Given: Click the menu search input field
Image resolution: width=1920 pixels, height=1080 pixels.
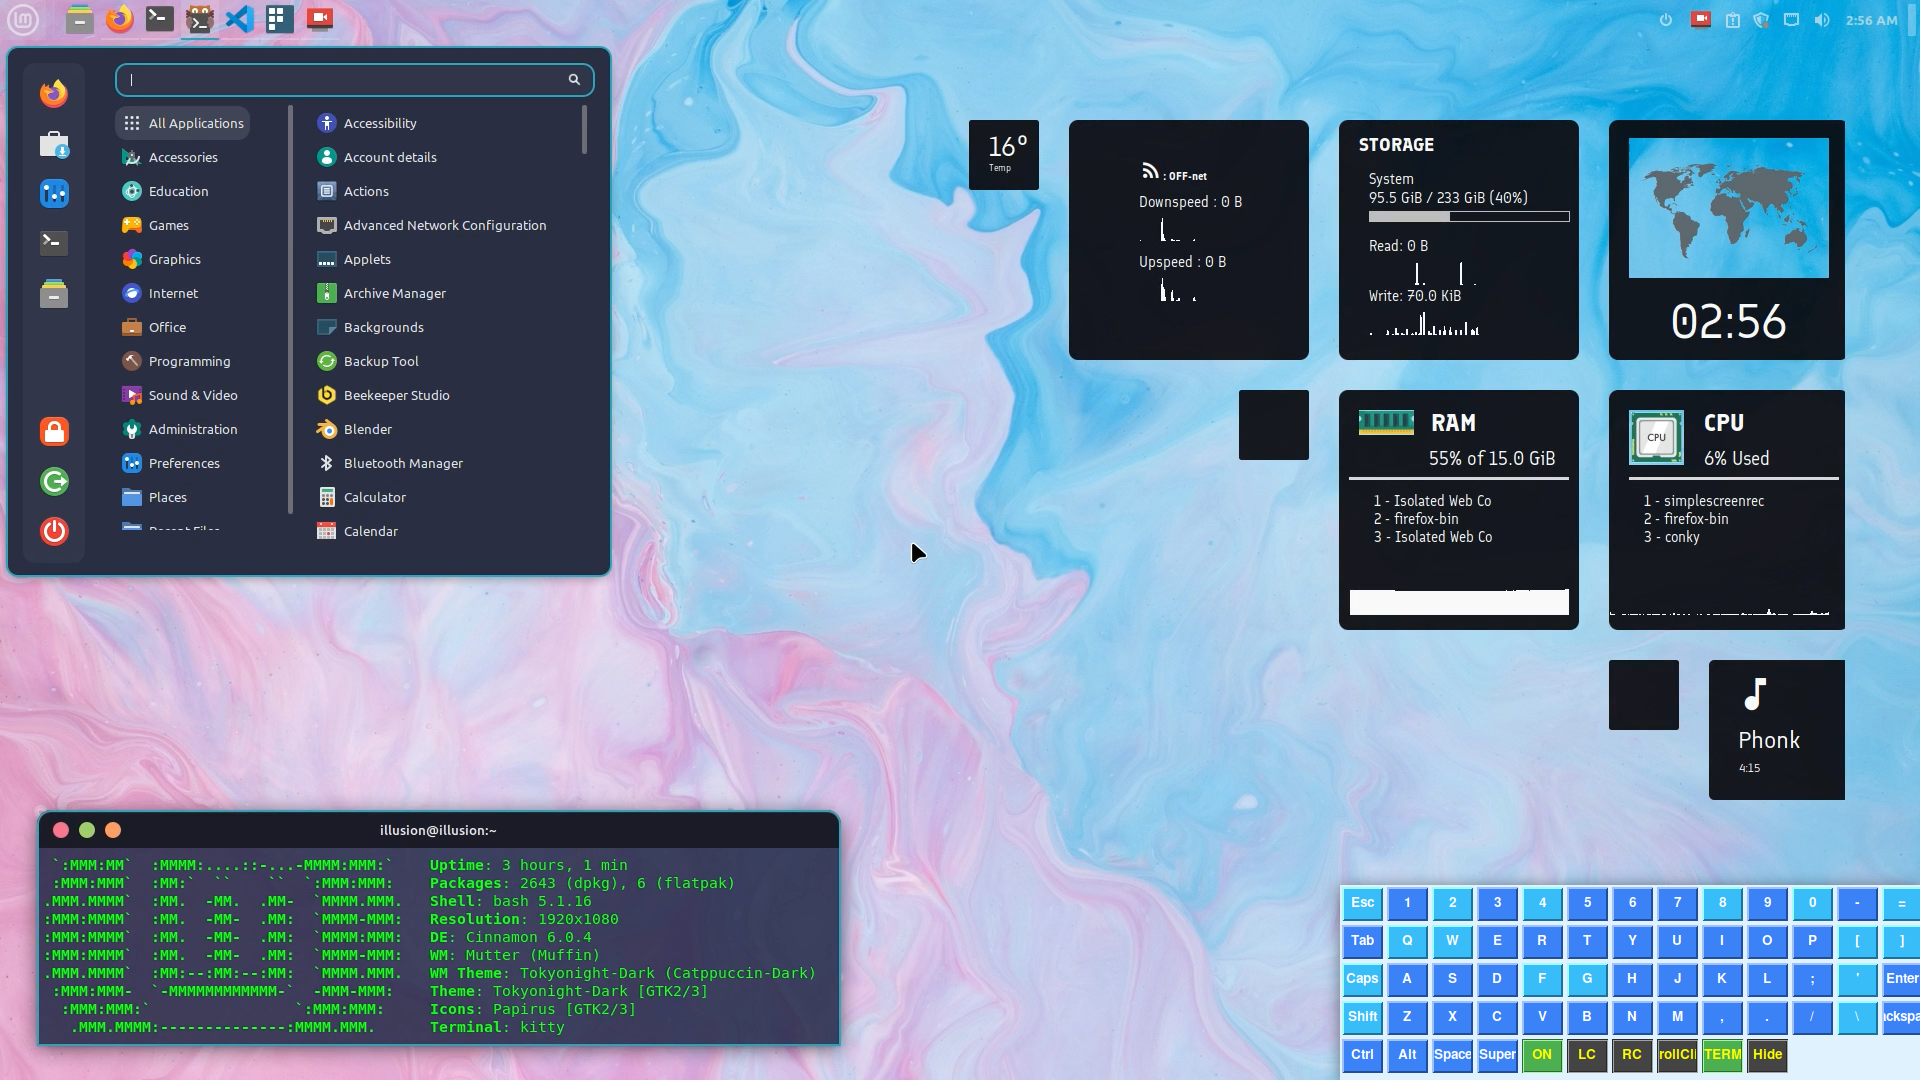Looking at the screenshot, I should click(354, 80).
